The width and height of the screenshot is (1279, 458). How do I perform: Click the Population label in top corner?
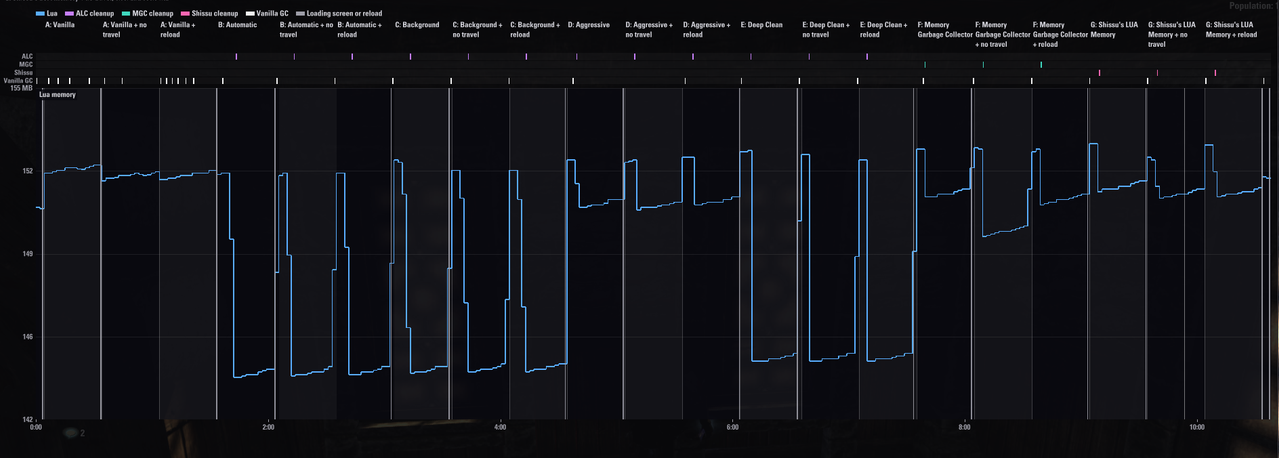tap(1256, 5)
